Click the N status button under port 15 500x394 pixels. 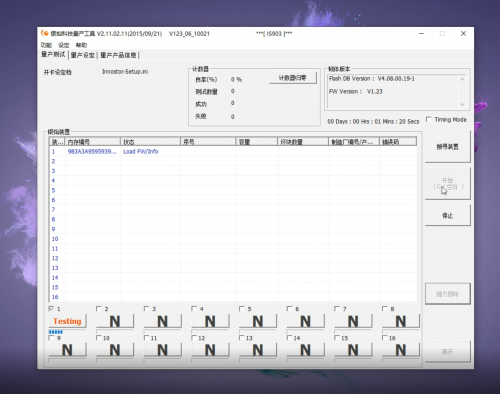(353, 350)
